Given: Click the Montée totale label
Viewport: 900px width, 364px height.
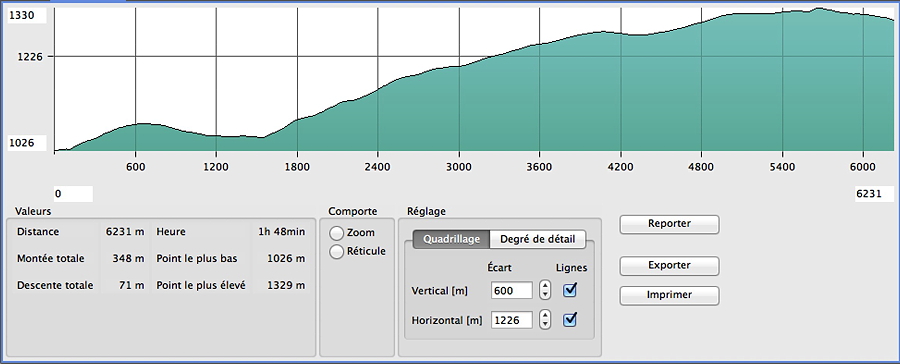Looking at the screenshot, I should [x=51, y=258].
